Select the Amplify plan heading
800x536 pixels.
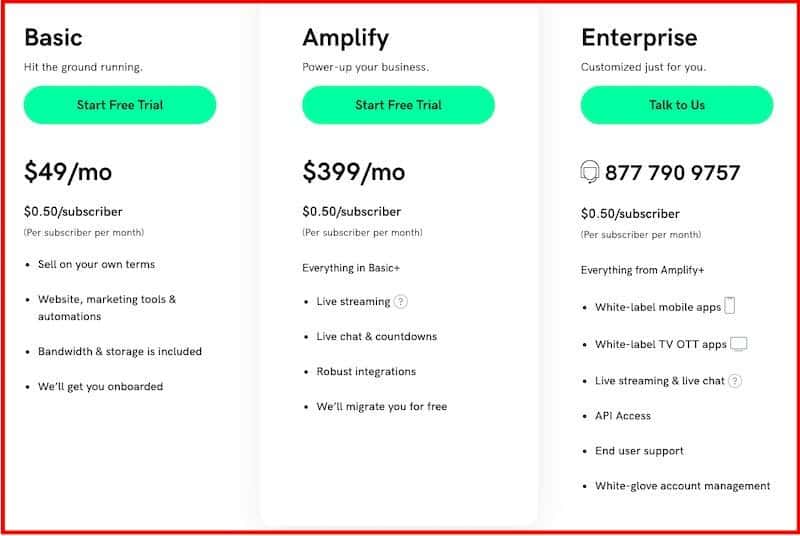click(345, 38)
